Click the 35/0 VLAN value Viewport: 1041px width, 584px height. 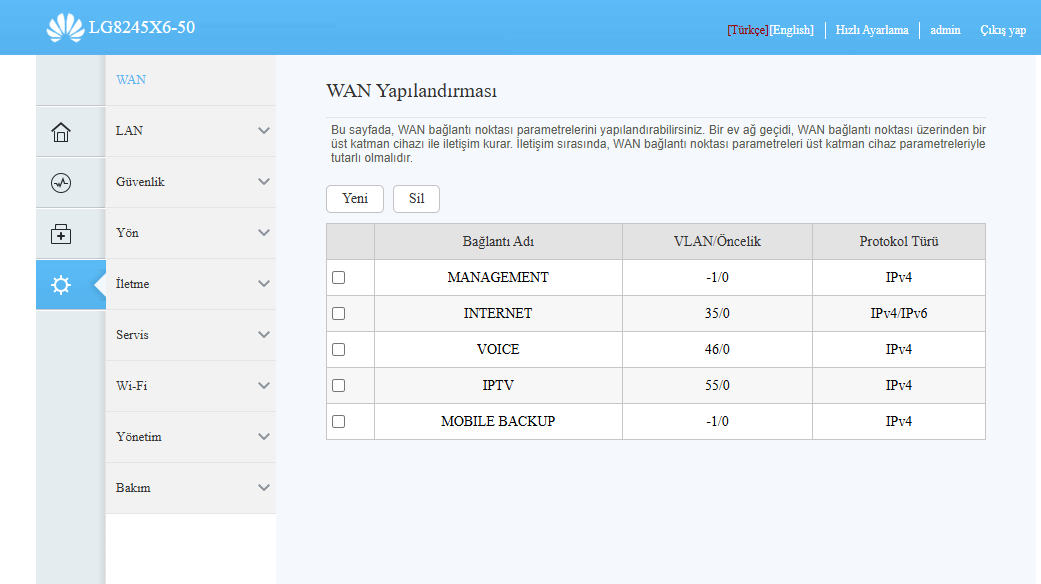click(x=717, y=313)
